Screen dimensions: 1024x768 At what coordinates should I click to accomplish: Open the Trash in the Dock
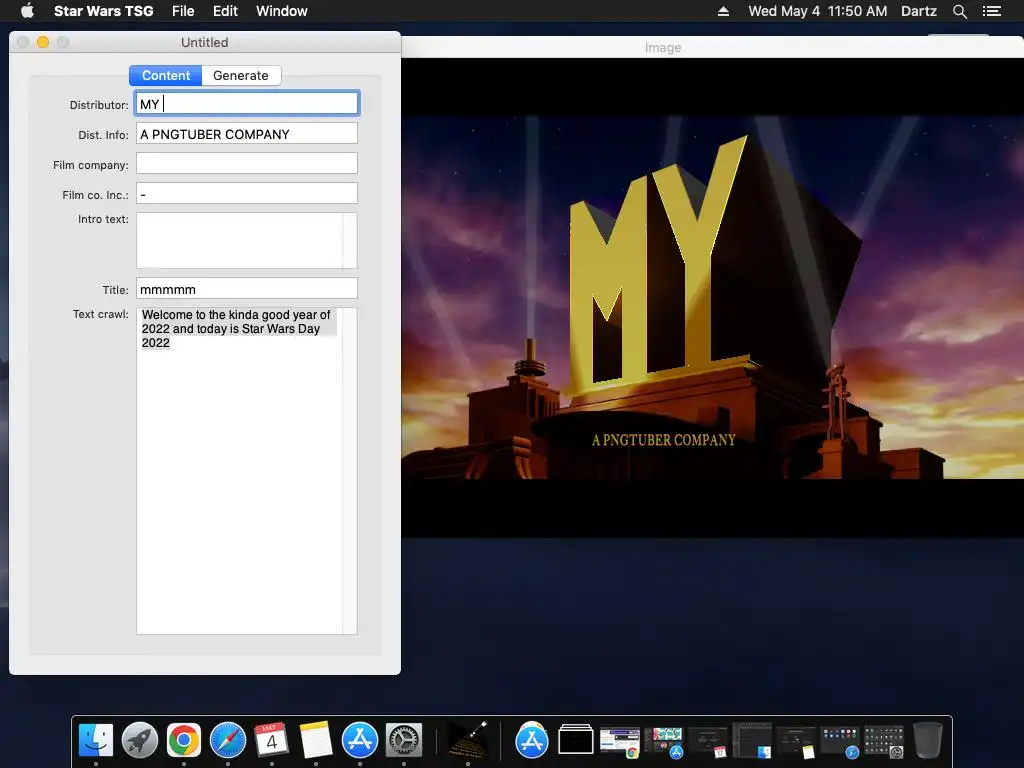(x=927, y=741)
